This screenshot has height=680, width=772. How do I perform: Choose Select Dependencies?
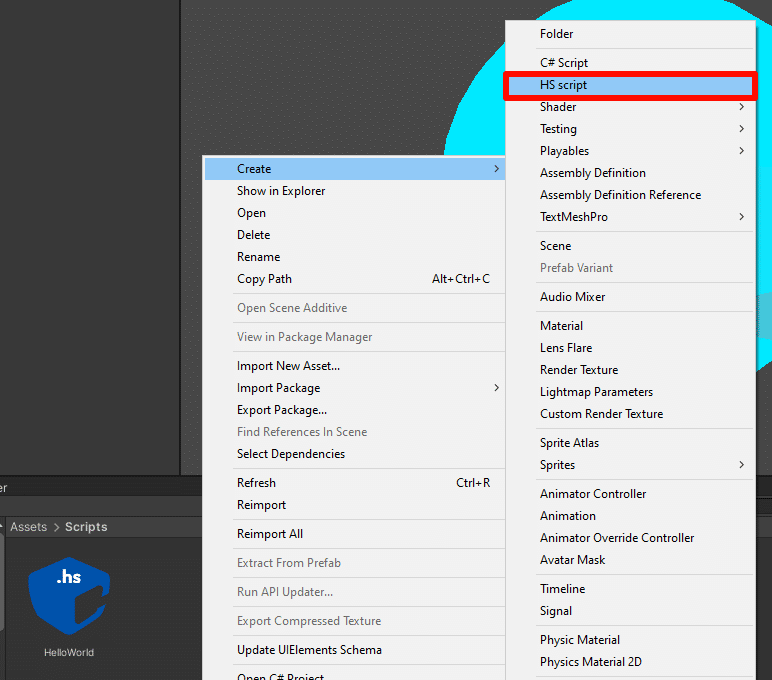[x=354, y=454]
